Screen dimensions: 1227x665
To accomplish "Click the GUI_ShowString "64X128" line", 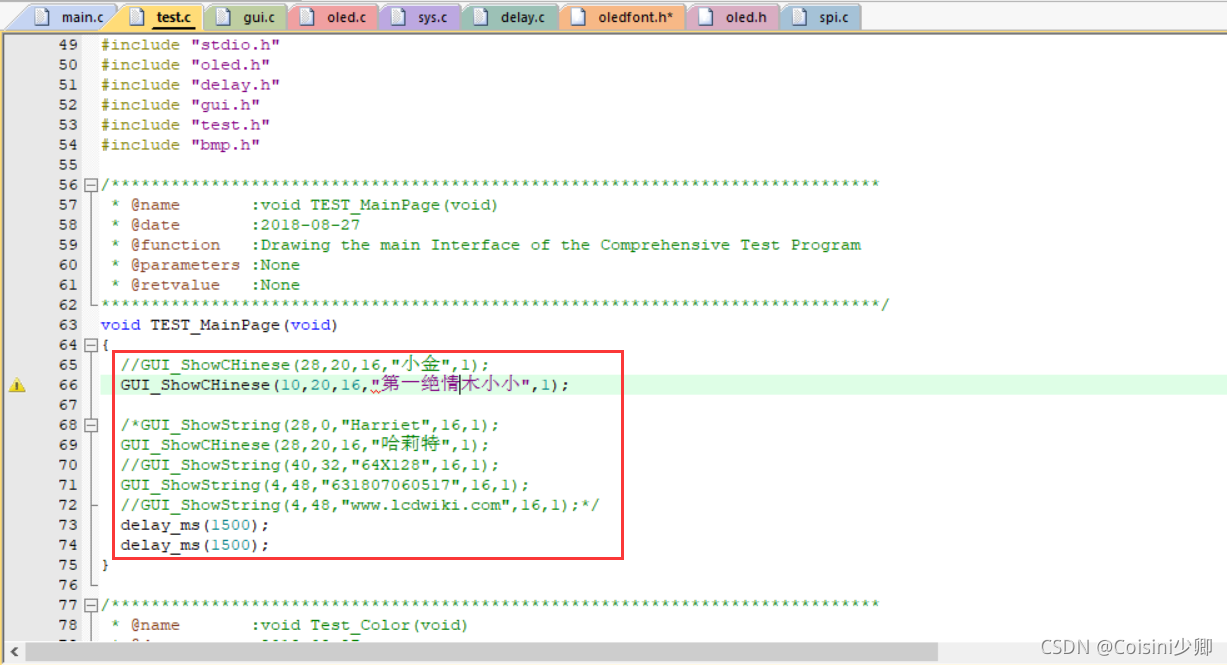I will 309,465.
